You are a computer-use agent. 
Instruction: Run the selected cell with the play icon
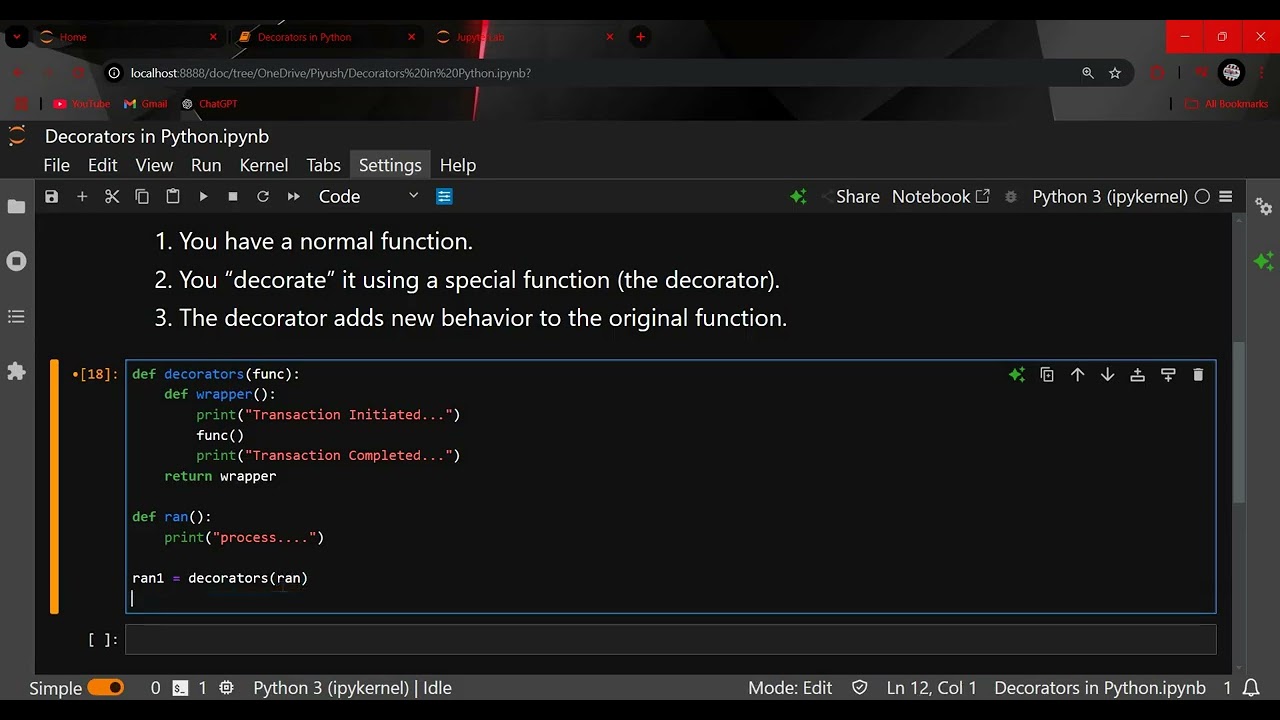tap(203, 197)
